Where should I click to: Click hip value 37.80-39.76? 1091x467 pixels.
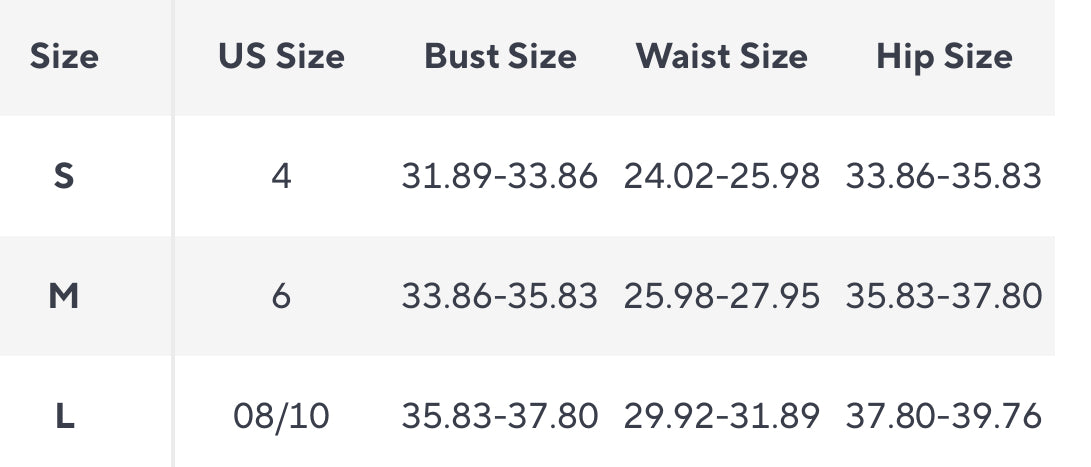tap(944, 415)
